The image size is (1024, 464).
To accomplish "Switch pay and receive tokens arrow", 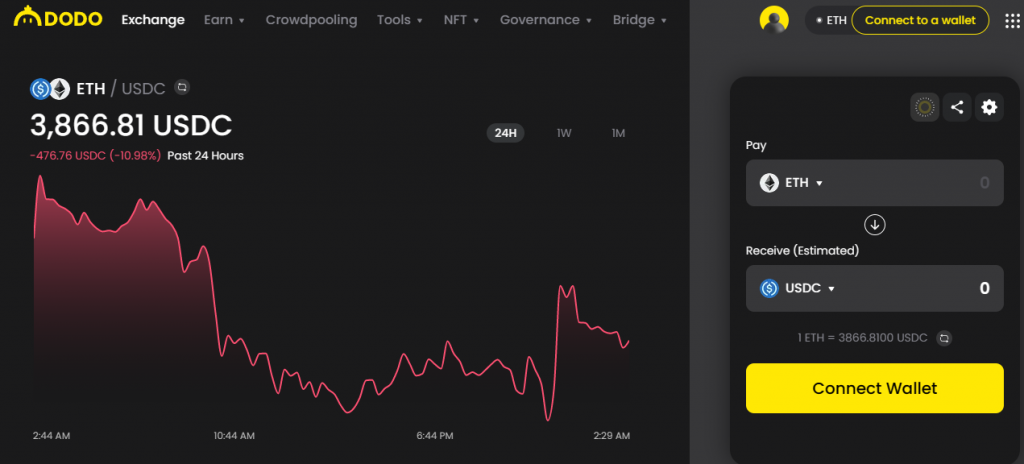I will click(x=875, y=225).
